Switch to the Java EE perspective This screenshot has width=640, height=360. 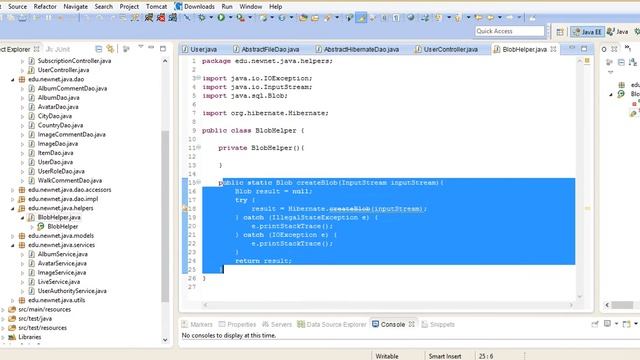(x=587, y=31)
